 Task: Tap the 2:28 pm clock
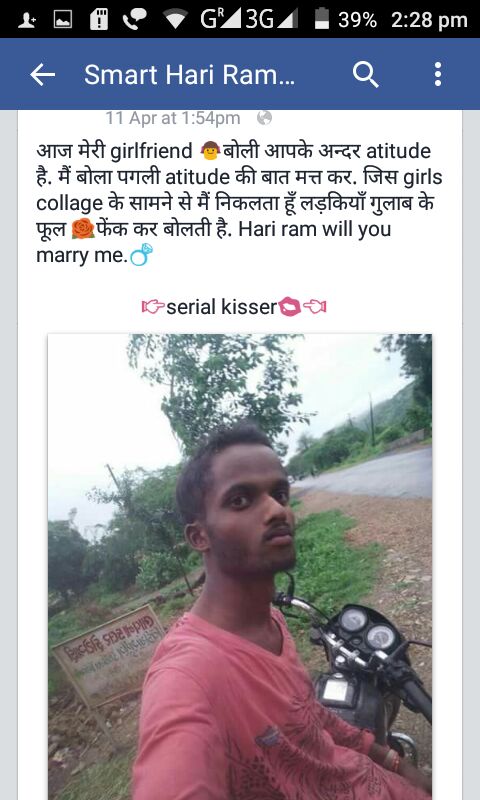click(429, 20)
